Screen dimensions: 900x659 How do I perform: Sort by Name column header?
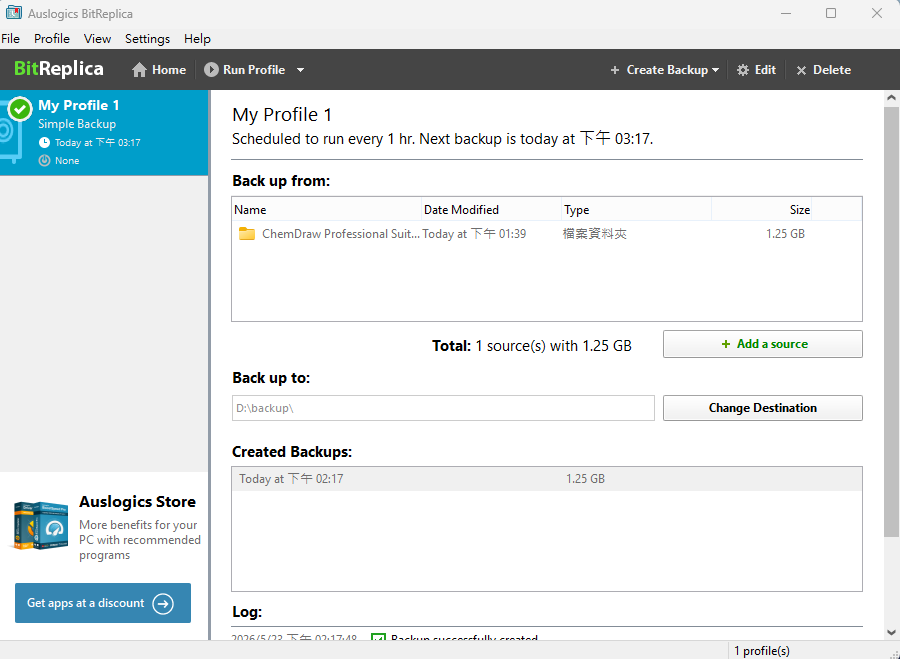(x=326, y=210)
